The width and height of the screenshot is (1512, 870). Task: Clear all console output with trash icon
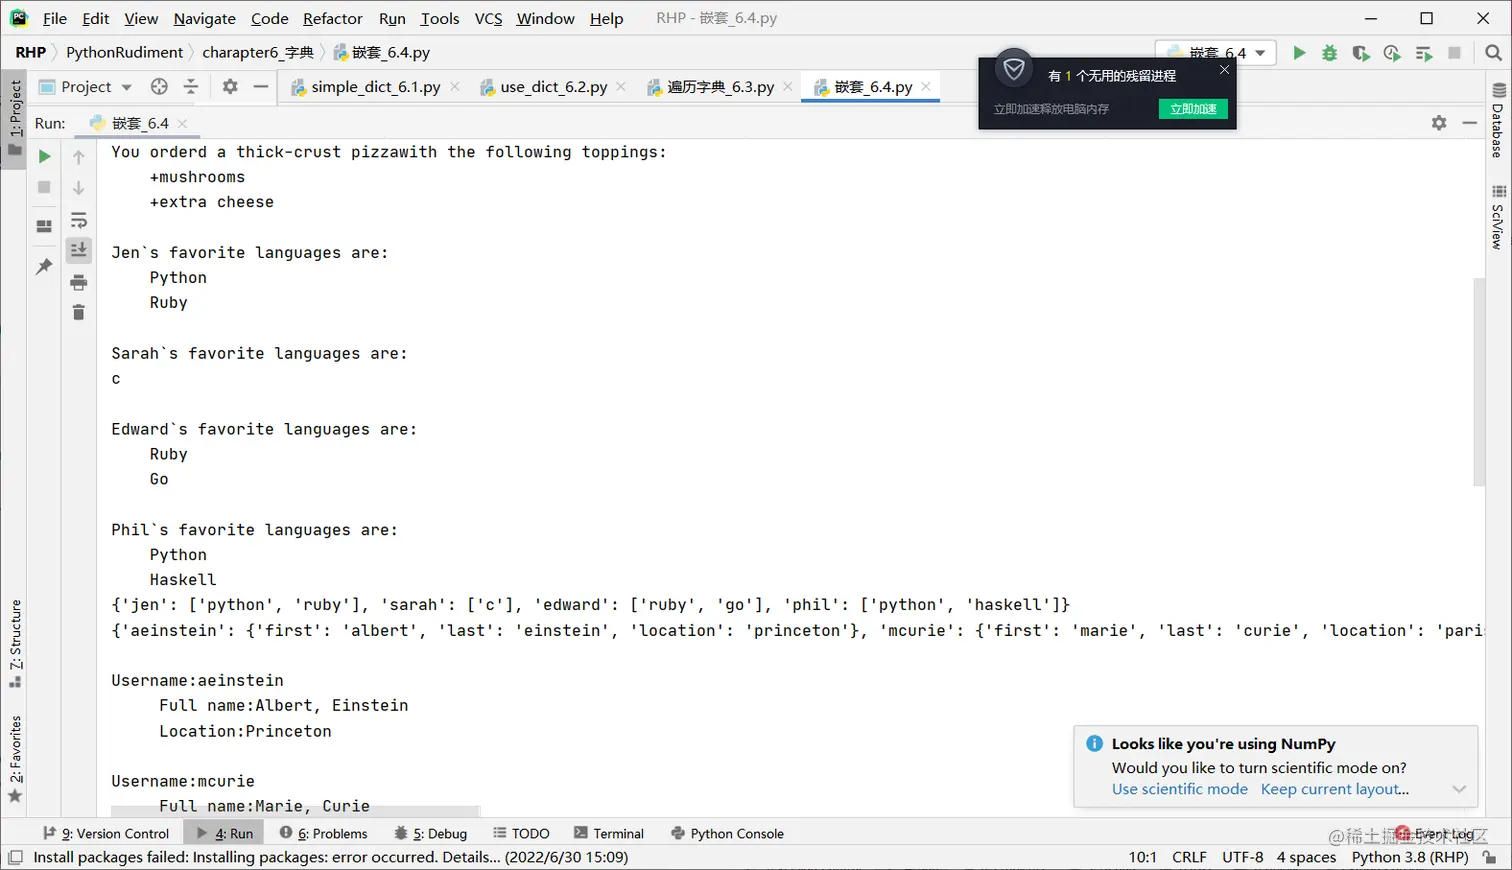pos(79,313)
